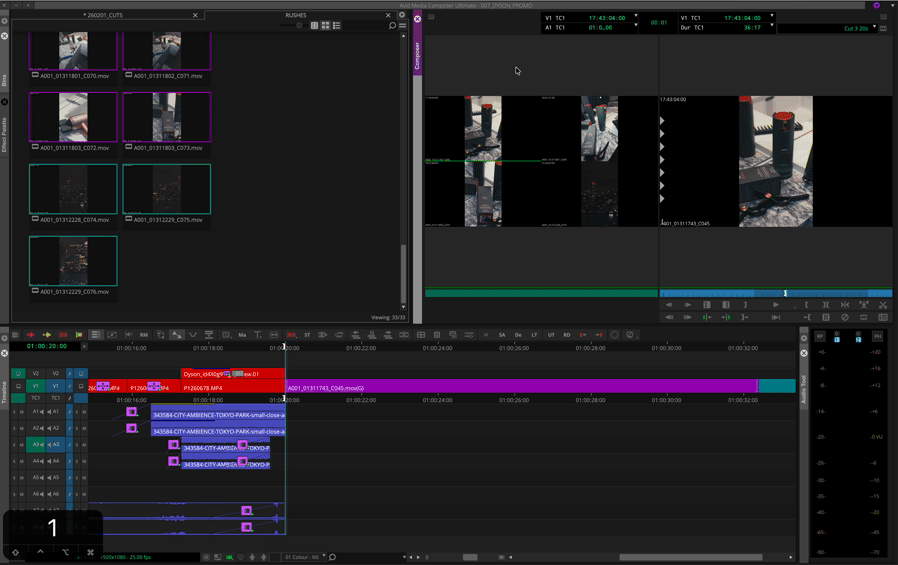Viewport: 898px width, 565px height.
Task: Open the Title tool (T icon)
Action: point(258,335)
